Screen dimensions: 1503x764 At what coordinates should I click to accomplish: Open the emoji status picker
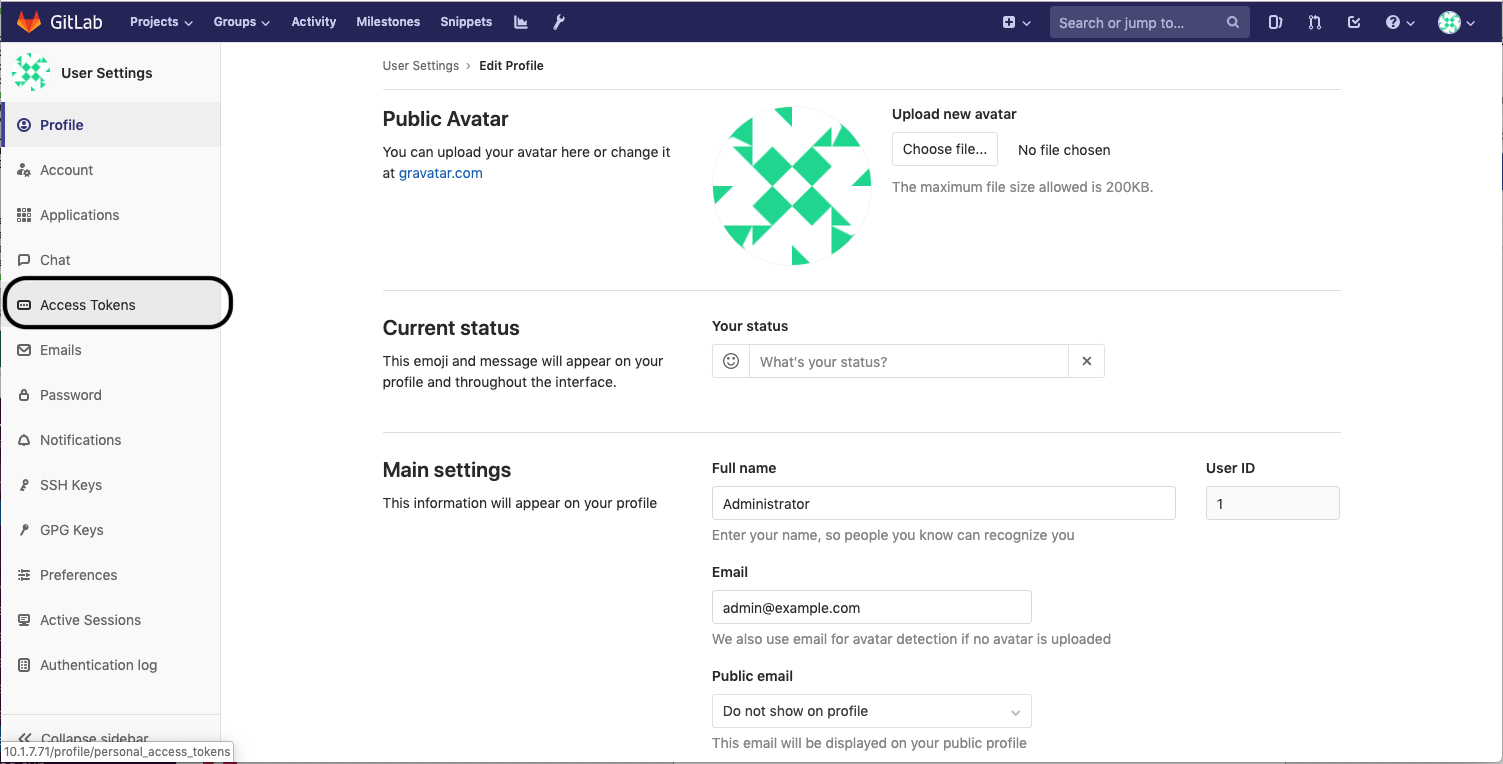point(731,361)
